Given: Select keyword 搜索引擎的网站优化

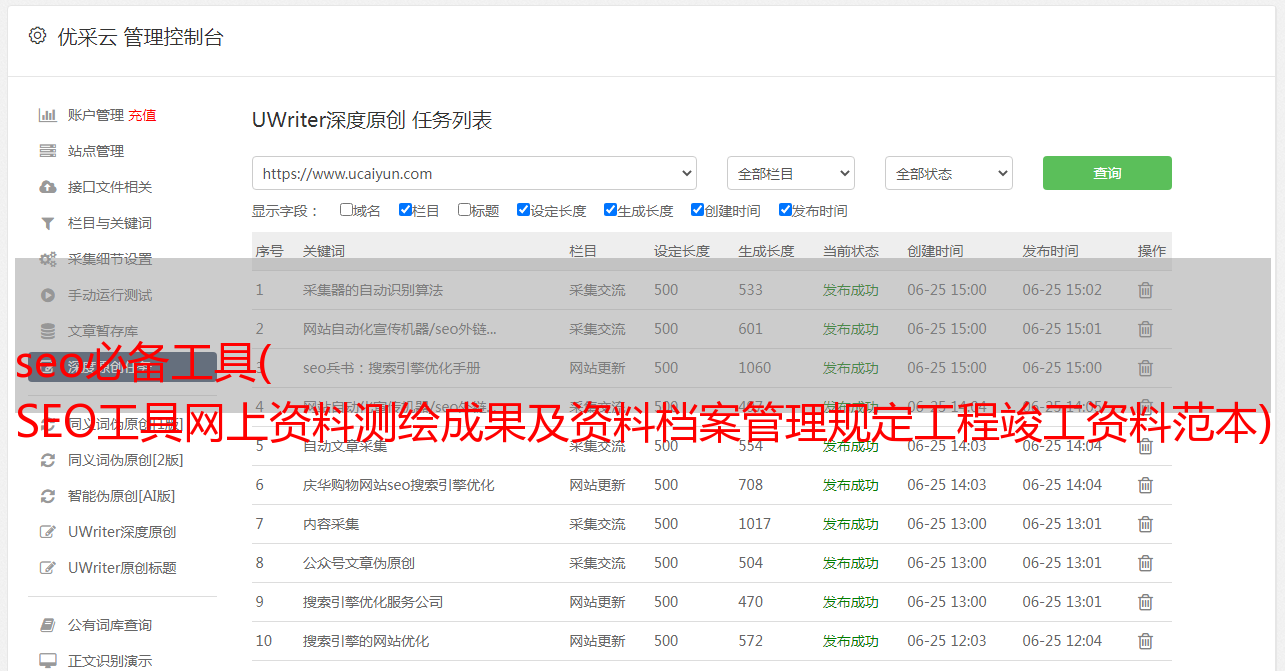Looking at the screenshot, I should coord(366,641).
